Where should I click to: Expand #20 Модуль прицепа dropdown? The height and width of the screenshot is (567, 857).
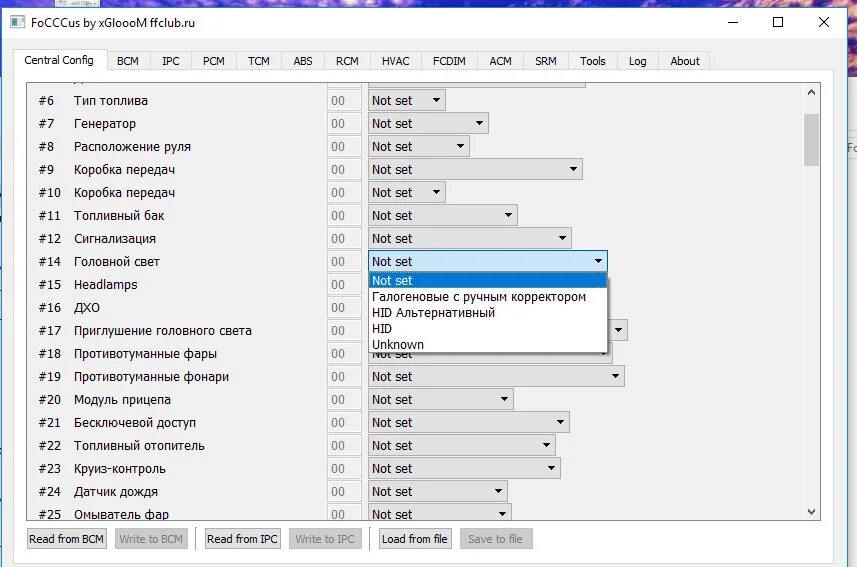click(x=441, y=400)
